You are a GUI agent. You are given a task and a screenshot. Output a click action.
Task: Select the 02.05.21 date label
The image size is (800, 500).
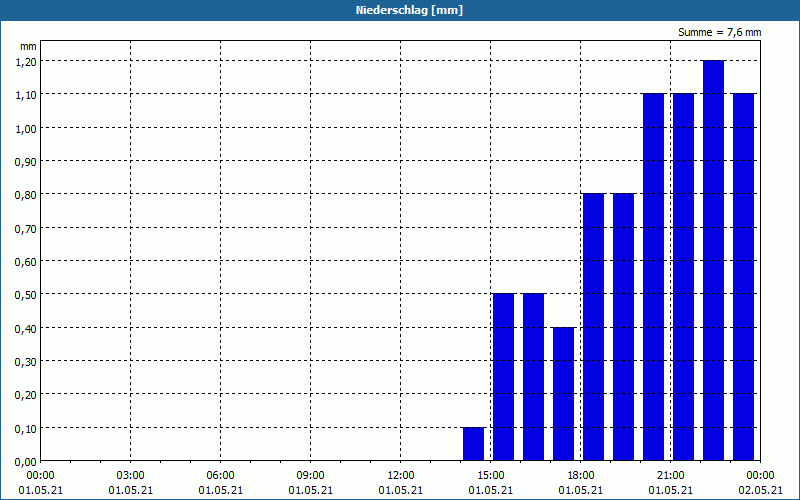(760, 490)
